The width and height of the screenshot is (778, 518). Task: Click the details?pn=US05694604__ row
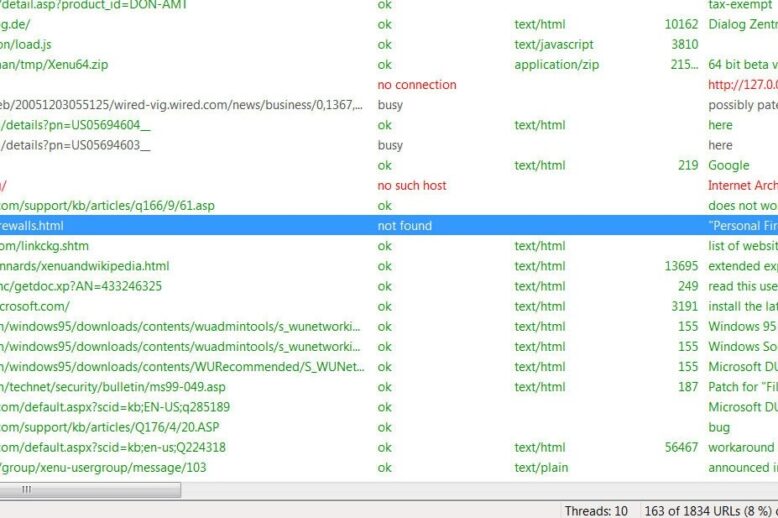click(x=75, y=125)
